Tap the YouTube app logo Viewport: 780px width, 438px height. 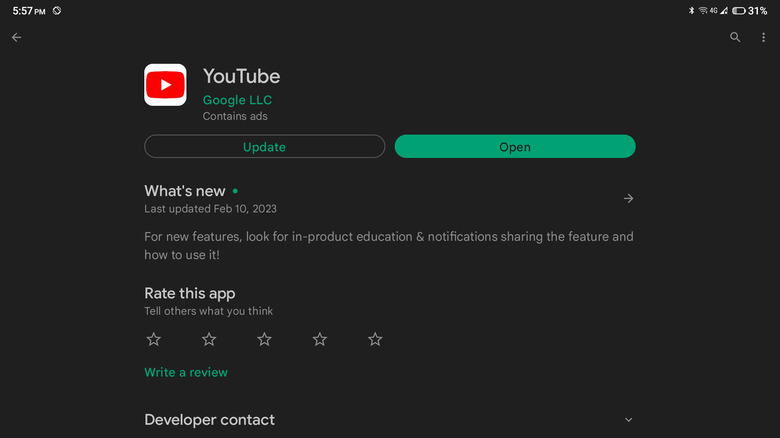tap(165, 85)
